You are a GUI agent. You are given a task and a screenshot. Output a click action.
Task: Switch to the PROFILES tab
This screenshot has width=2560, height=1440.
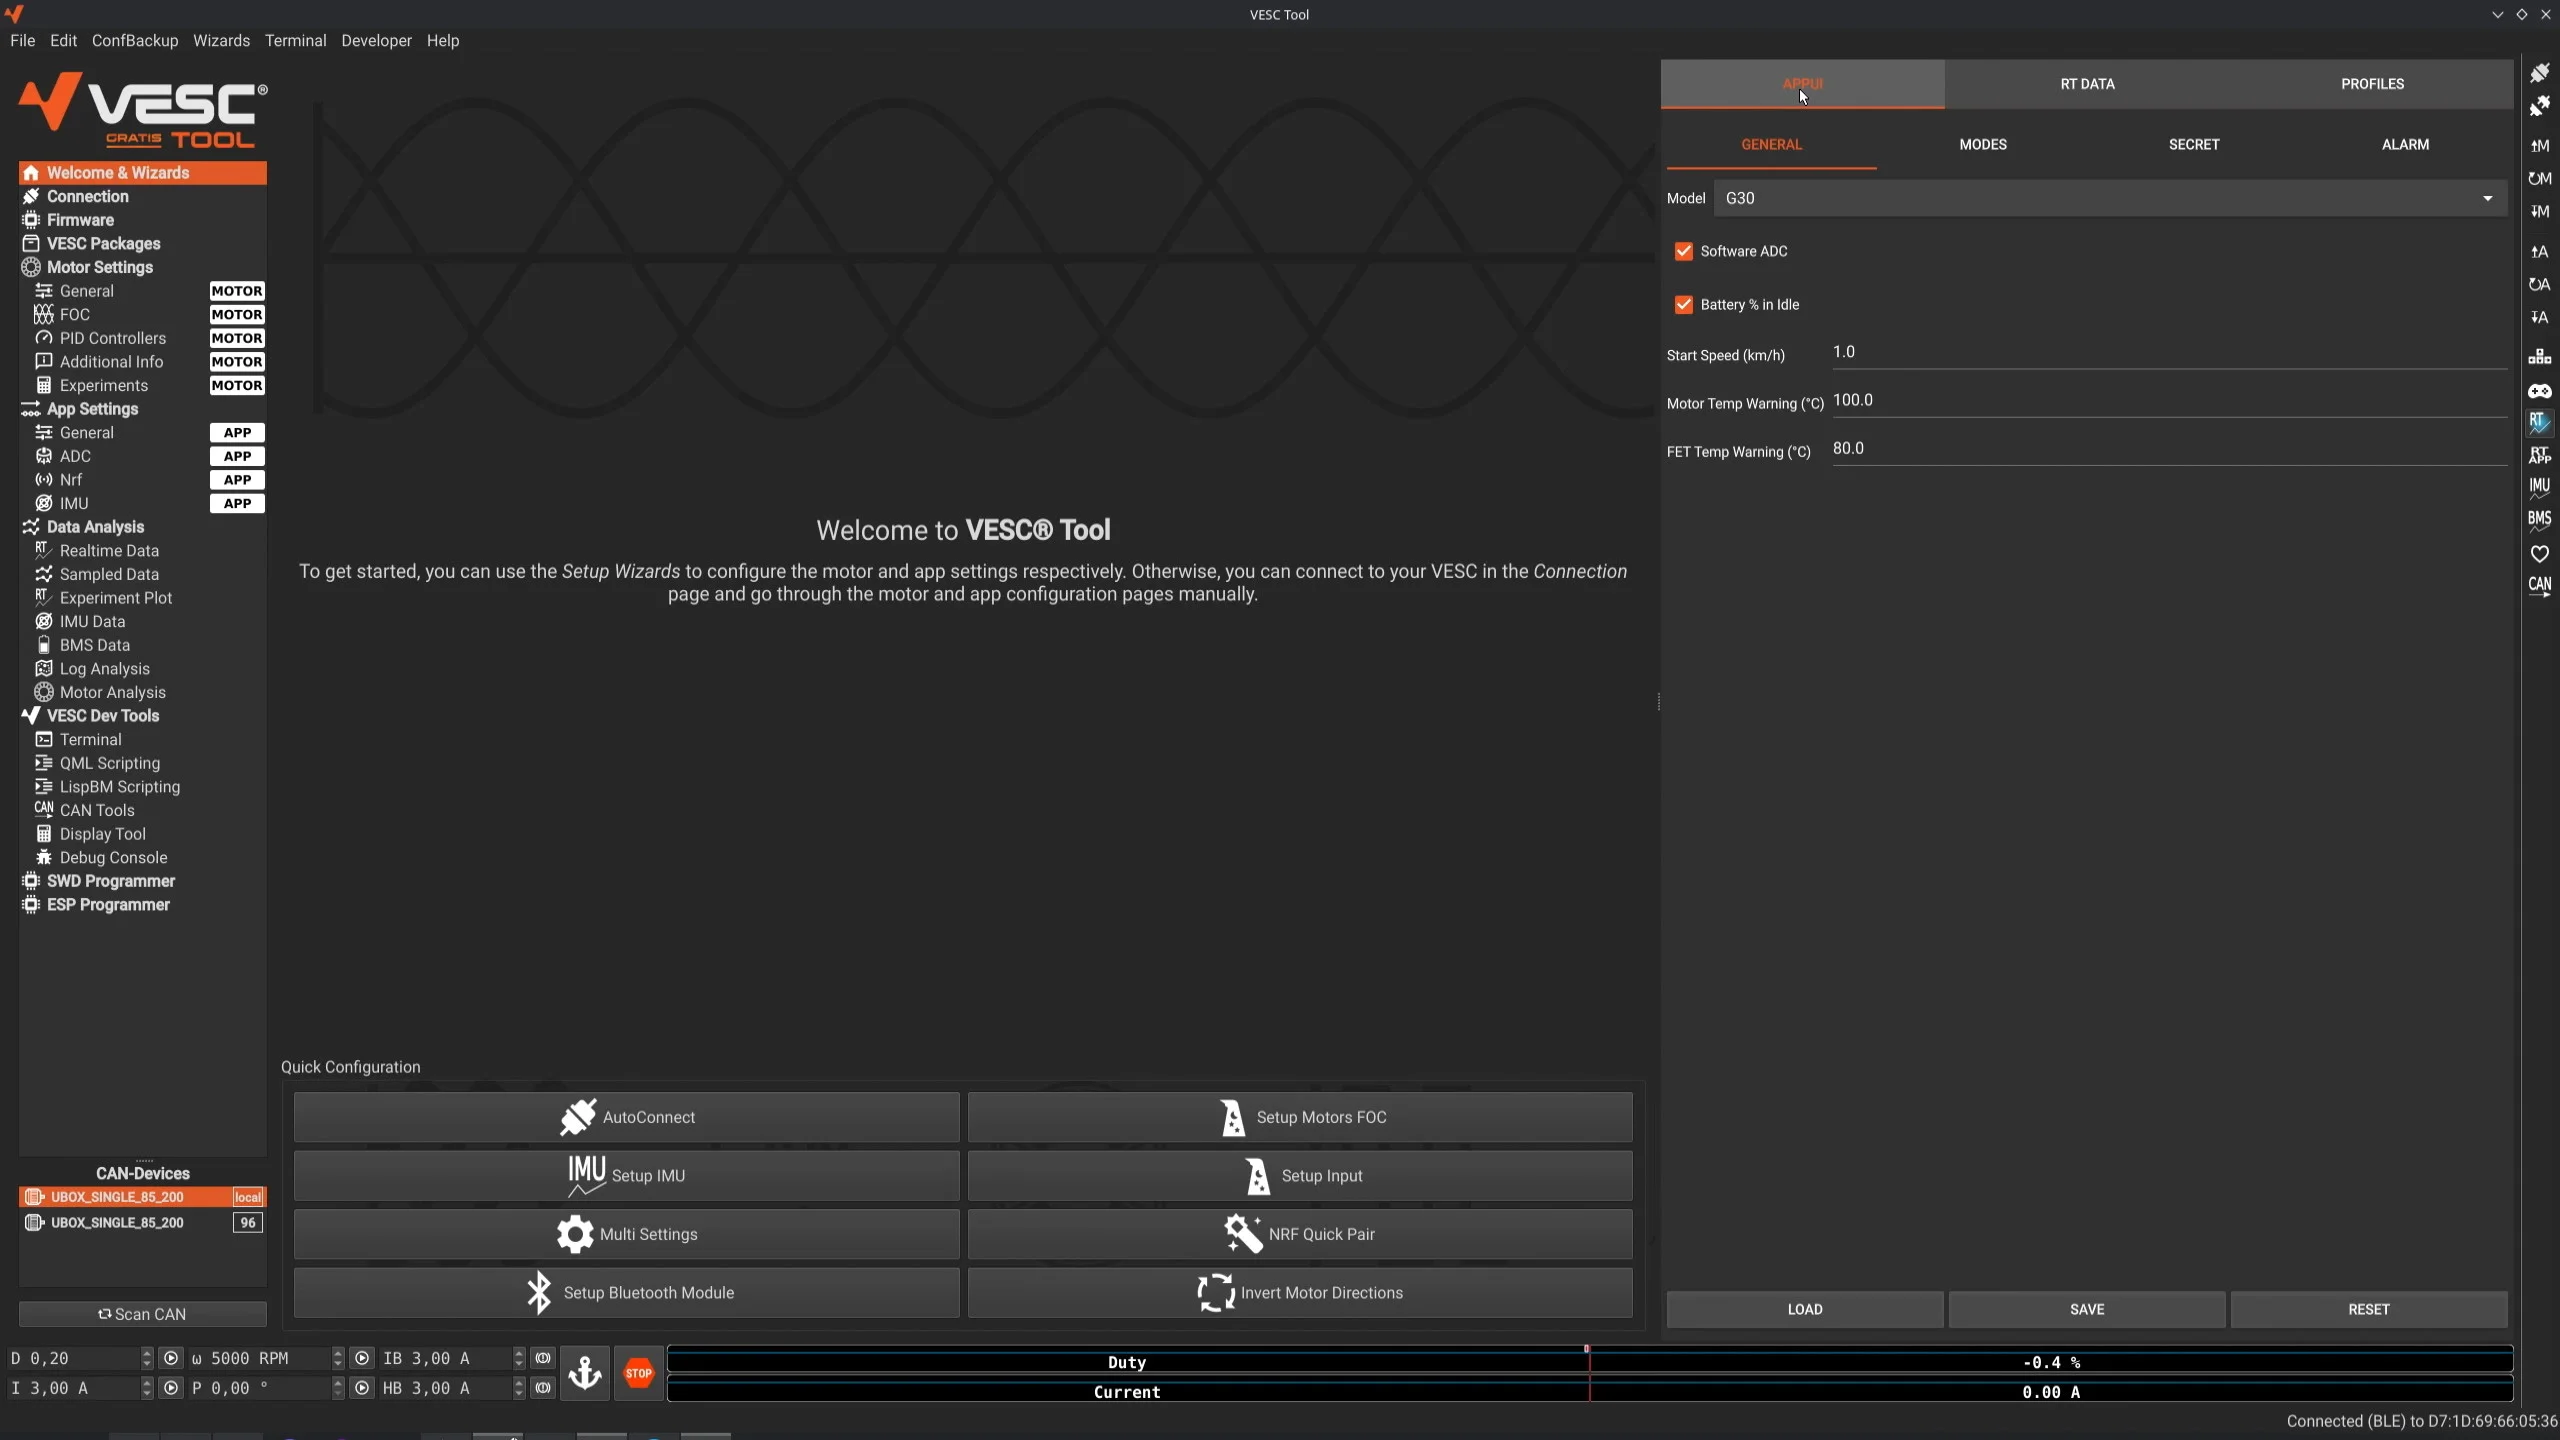(2372, 84)
